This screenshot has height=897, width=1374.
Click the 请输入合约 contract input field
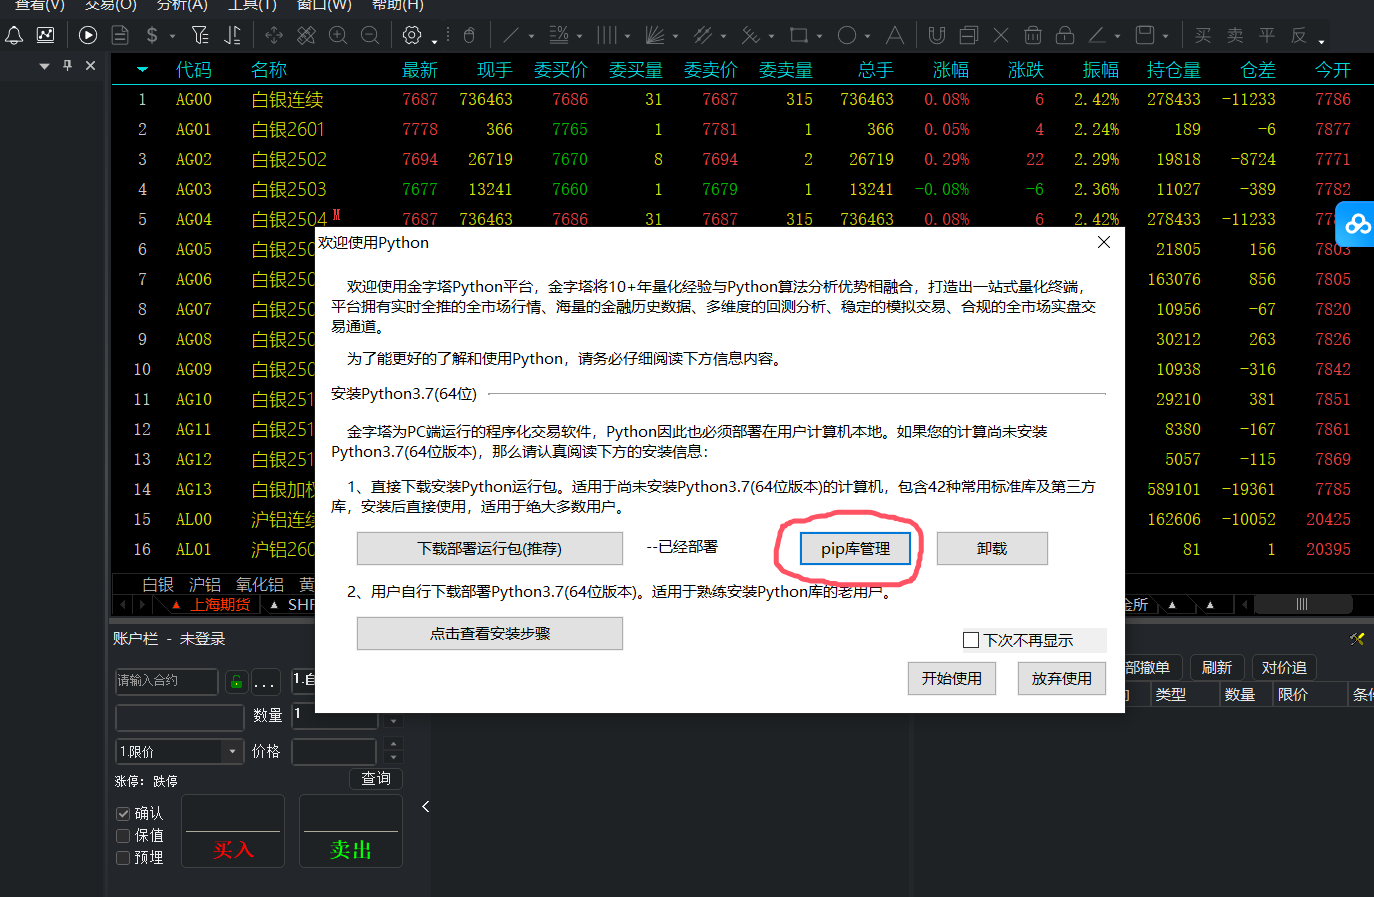[167, 681]
